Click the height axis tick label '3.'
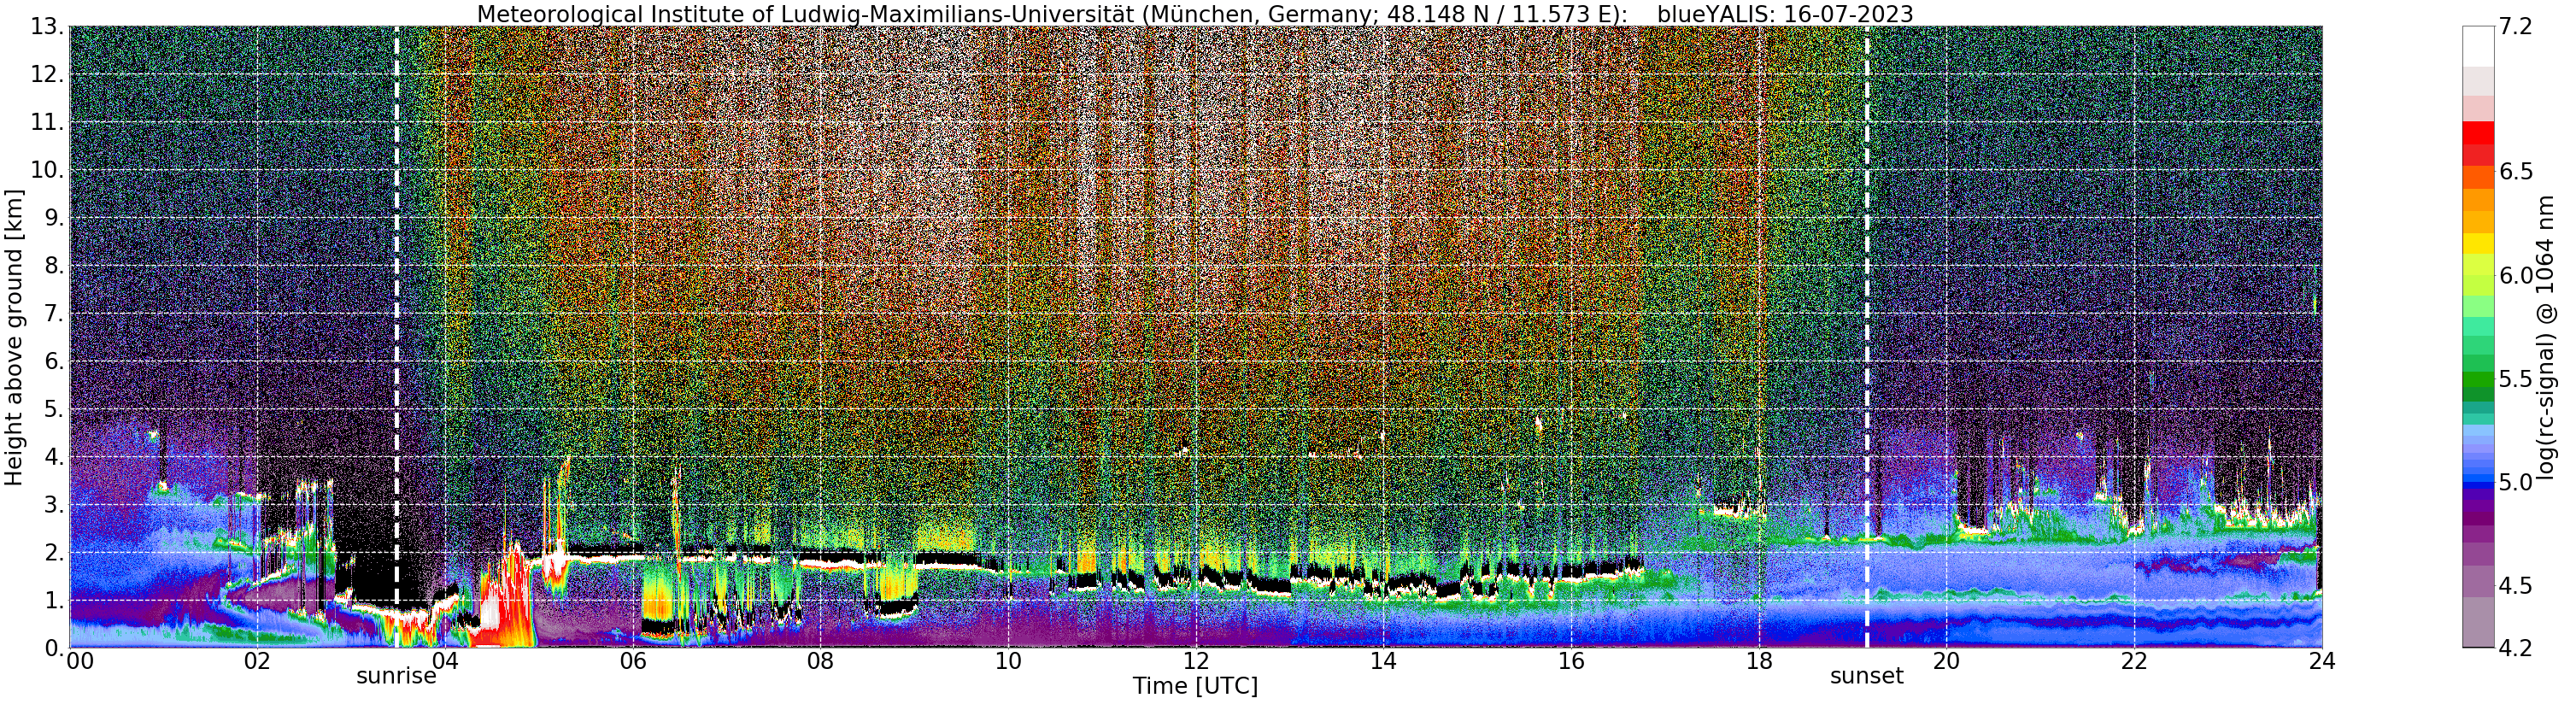This screenshot has height=704, width=2576. [54, 505]
